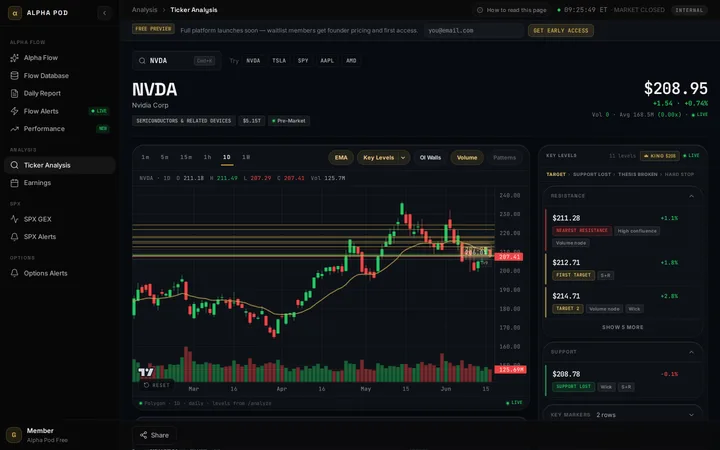Click the Member avatar icon

coord(14,435)
